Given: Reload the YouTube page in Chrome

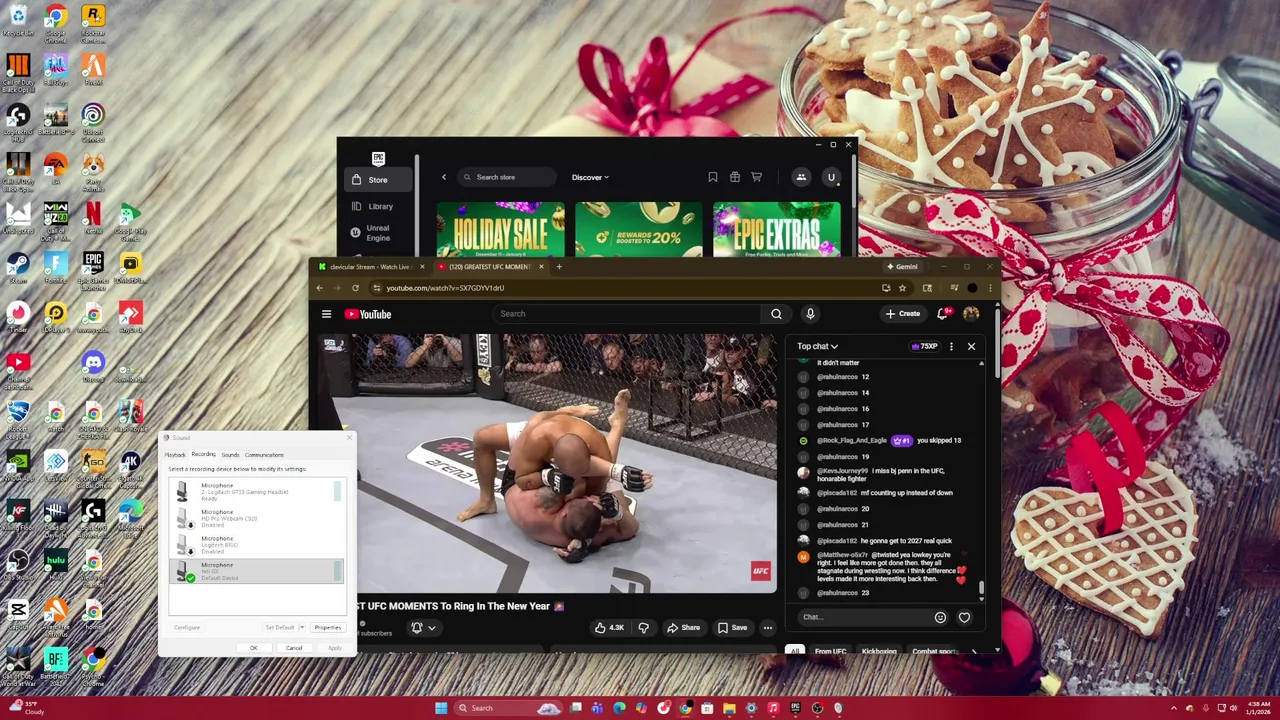Looking at the screenshot, I should point(355,288).
